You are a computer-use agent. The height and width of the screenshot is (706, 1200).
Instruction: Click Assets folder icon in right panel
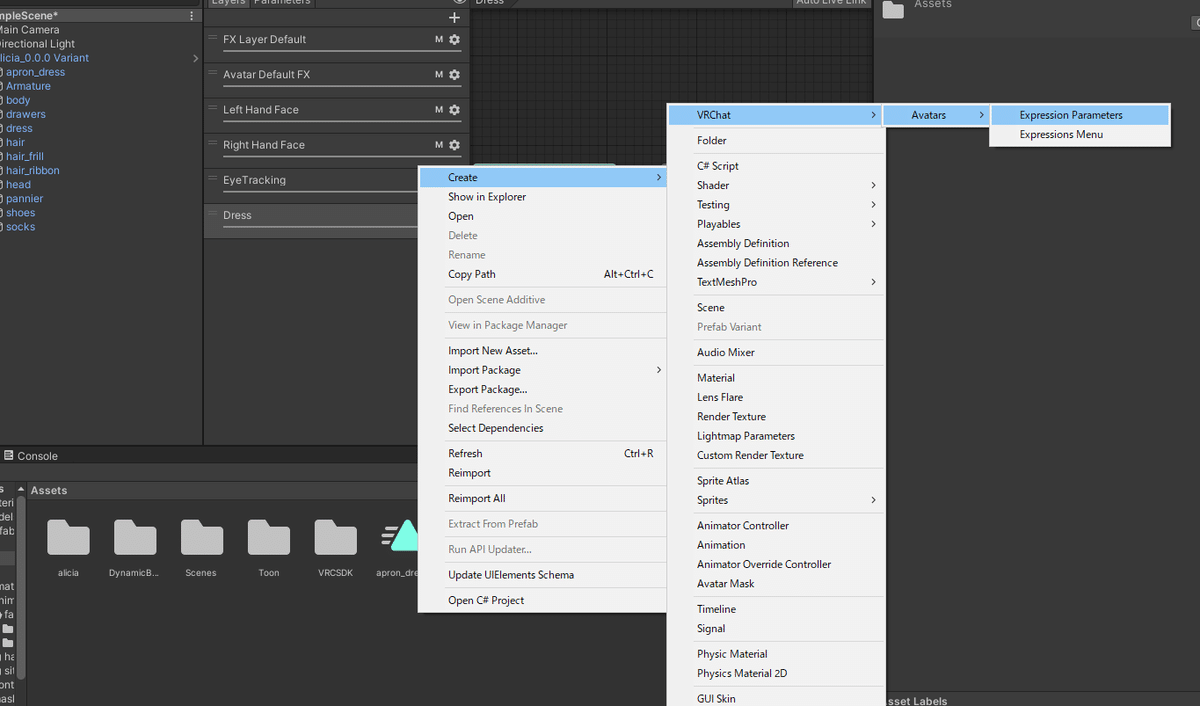tap(893, 8)
